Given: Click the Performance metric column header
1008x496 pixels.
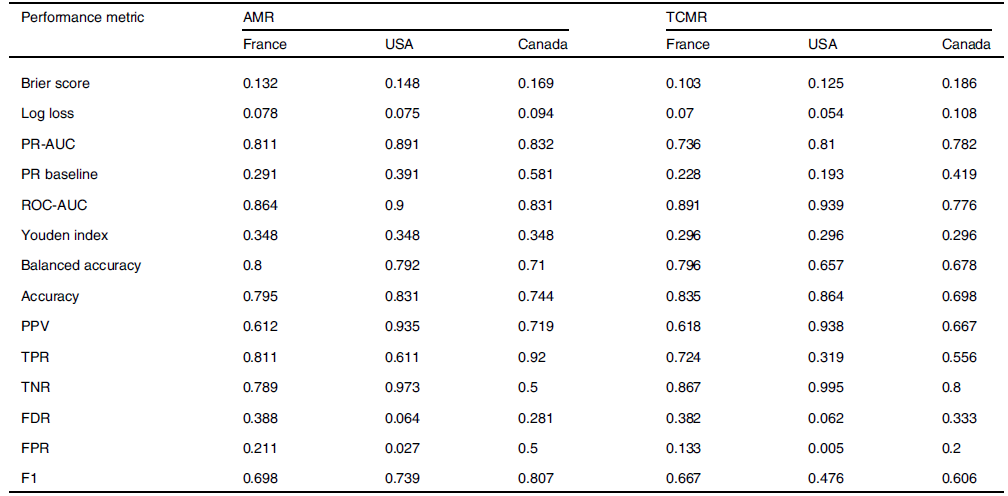Looking at the screenshot, I should (83, 18).
